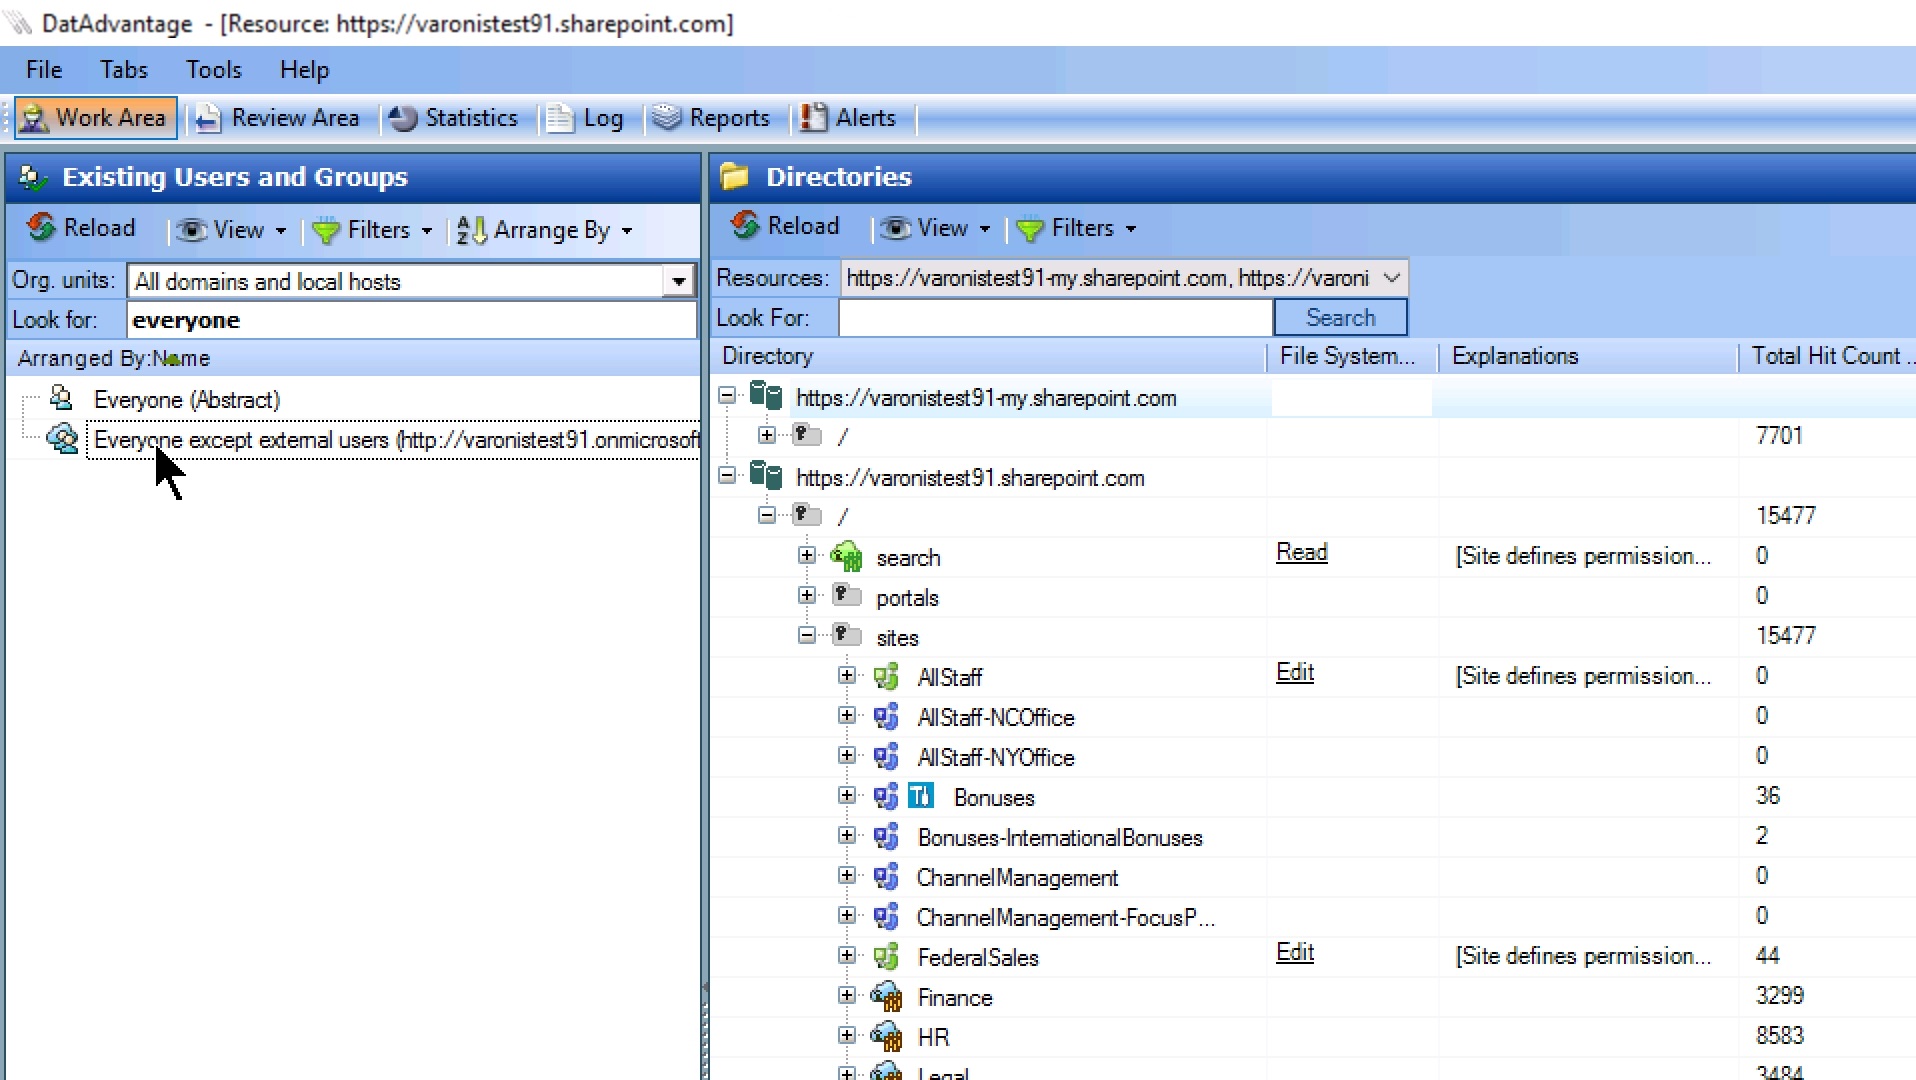Switch to Review Area tab
The image size is (1916, 1080).
point(277,118)
